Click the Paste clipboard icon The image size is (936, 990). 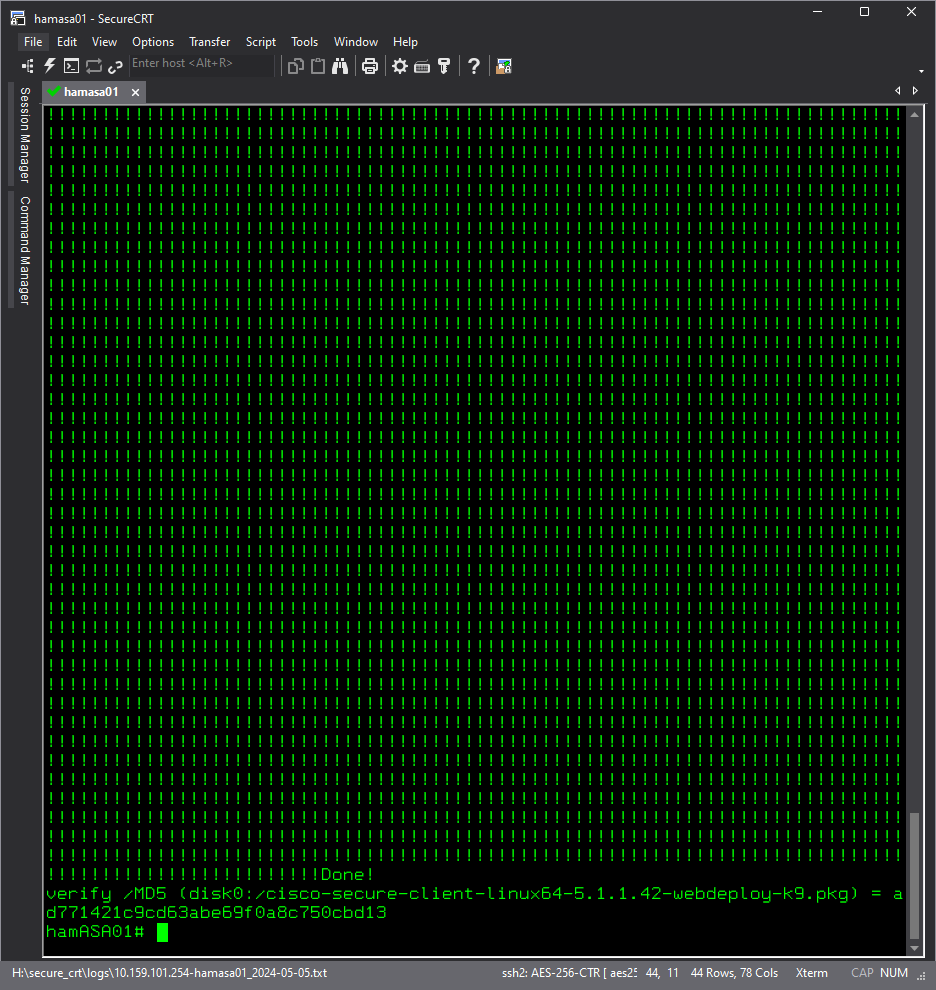(x=317, y=66)
